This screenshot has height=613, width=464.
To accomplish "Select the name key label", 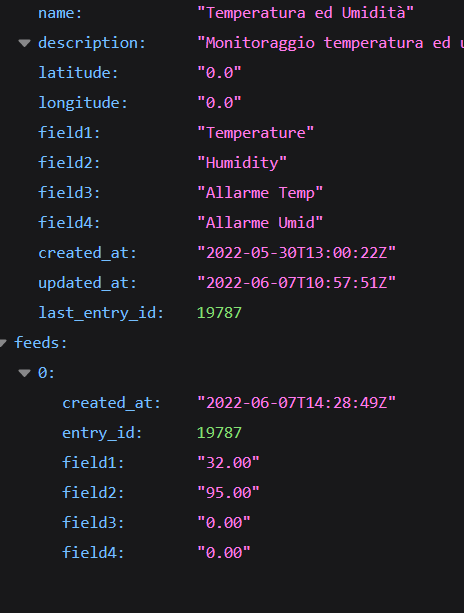I will [60, 13].
